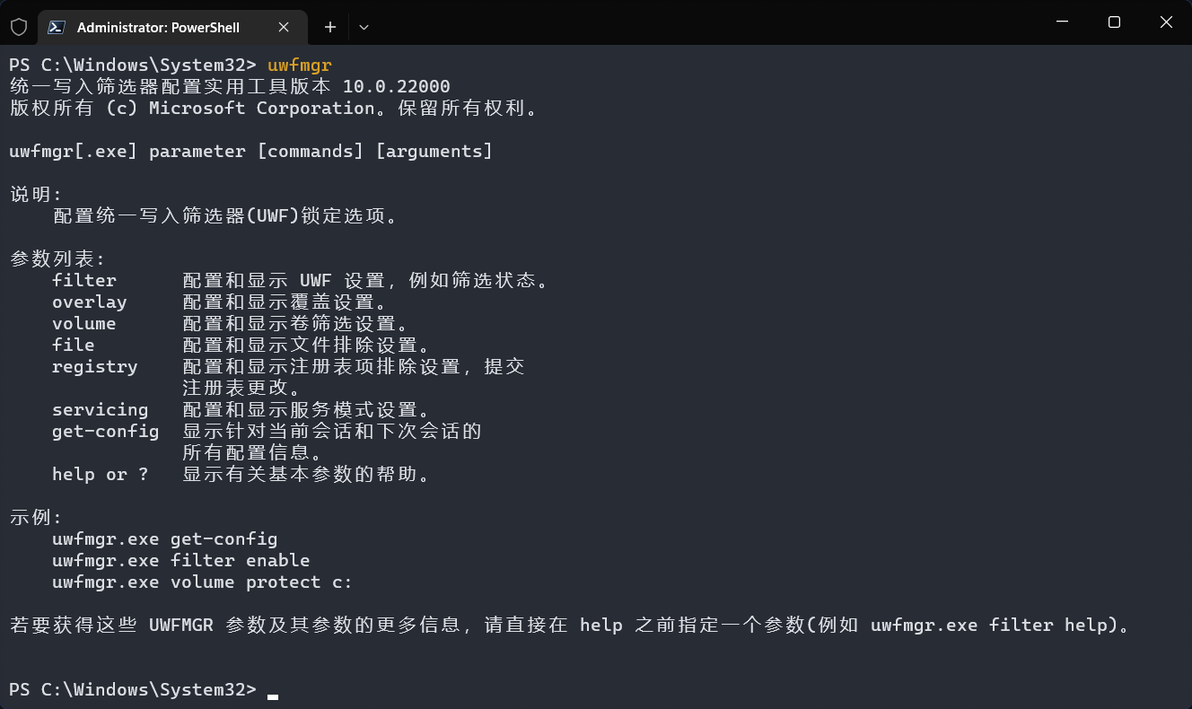Click the example "uwfmgr.exe volume protect c:"
The height and width of the screenshot is (709, 1192).
[202, 582]
